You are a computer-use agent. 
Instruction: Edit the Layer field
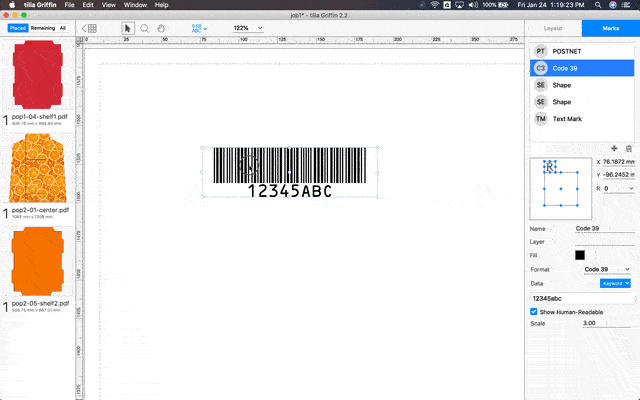(x=603, y=242)
